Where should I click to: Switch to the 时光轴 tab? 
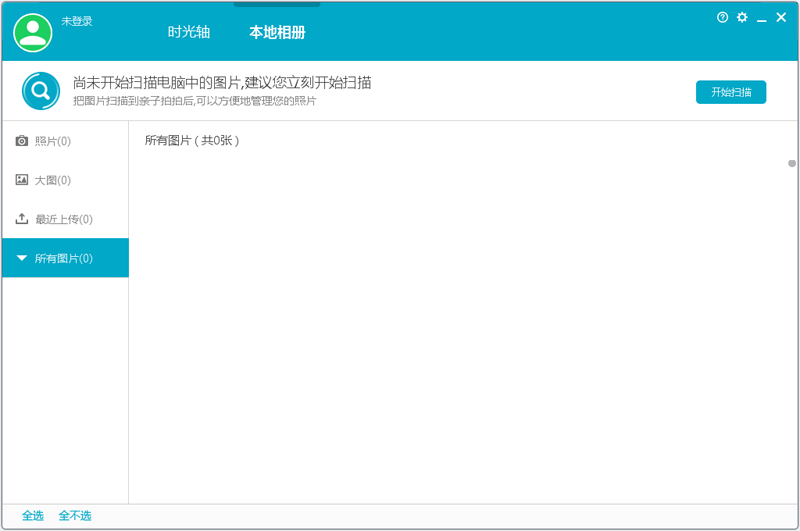point(189,32)
